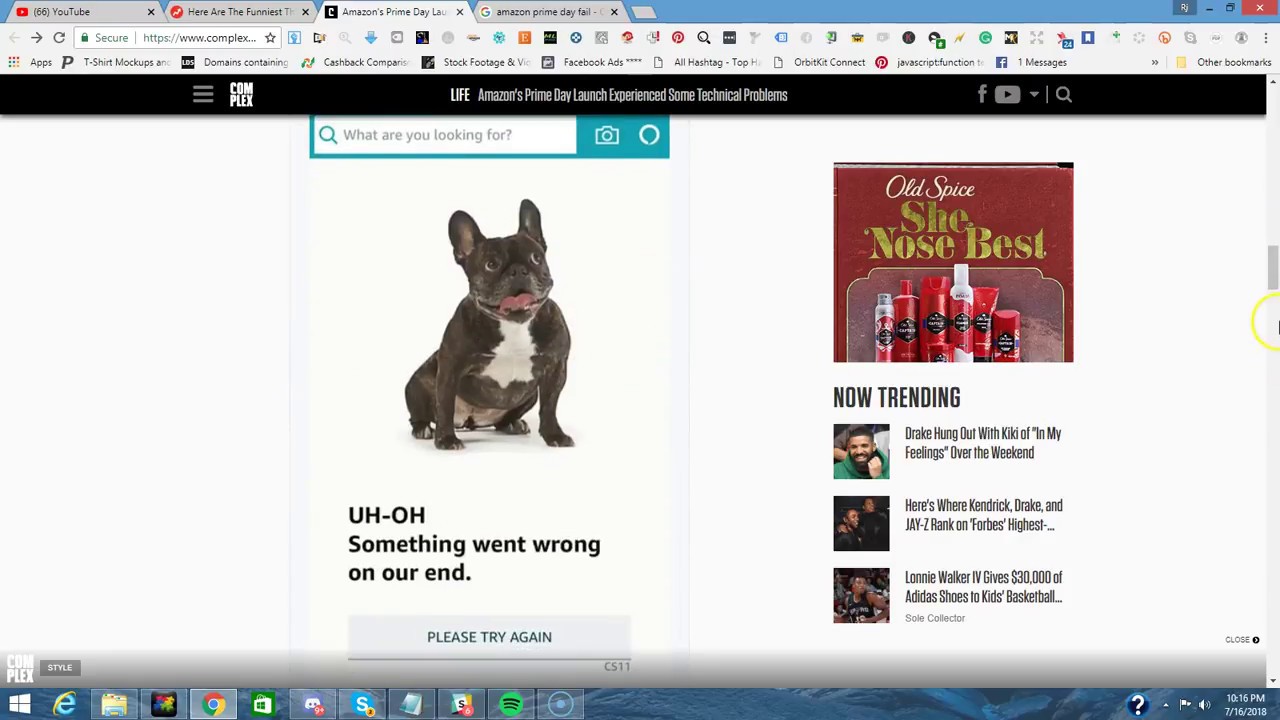The image size is (1280, 720).
Task: Go back to previous page
Action: tap(13, 38)
